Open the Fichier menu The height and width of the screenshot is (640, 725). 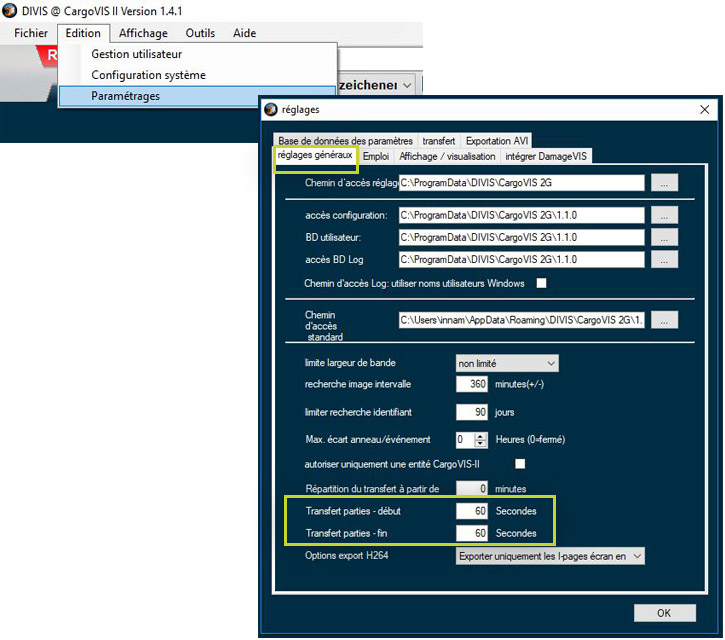coord(31,33)
